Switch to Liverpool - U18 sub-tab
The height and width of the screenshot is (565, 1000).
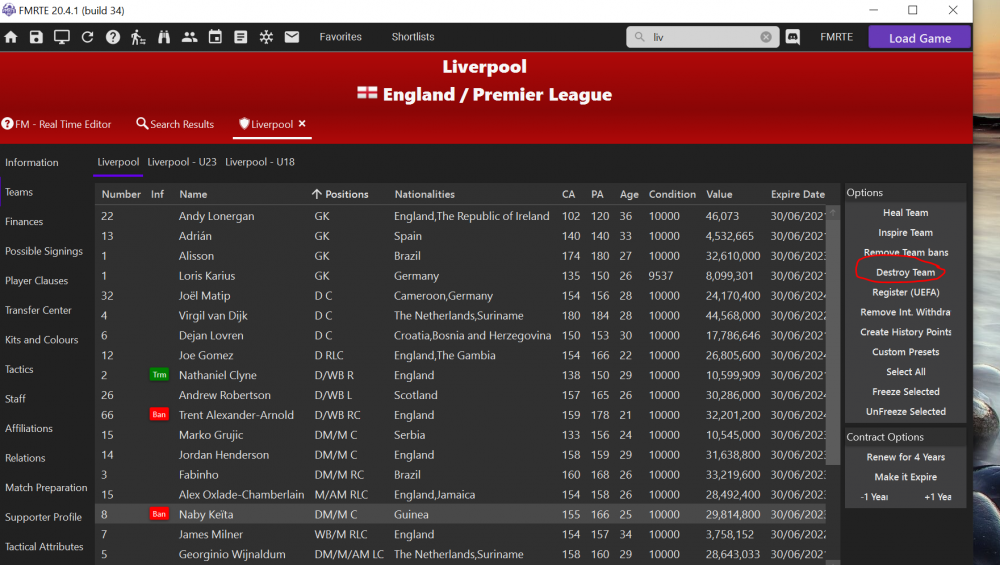point(260,162)
